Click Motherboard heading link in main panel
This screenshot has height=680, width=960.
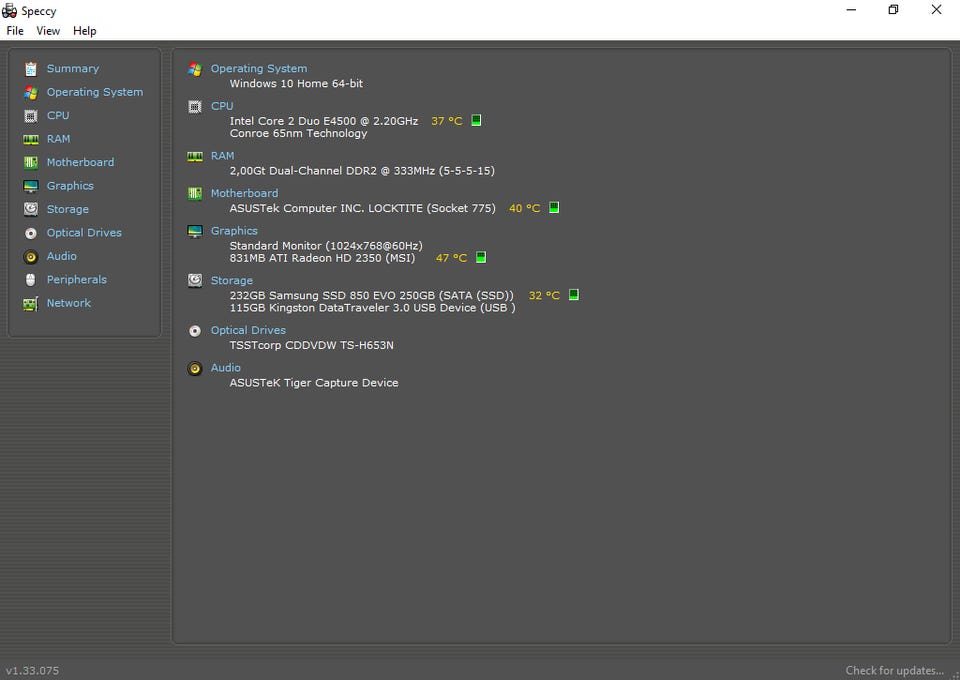[244, 193]
